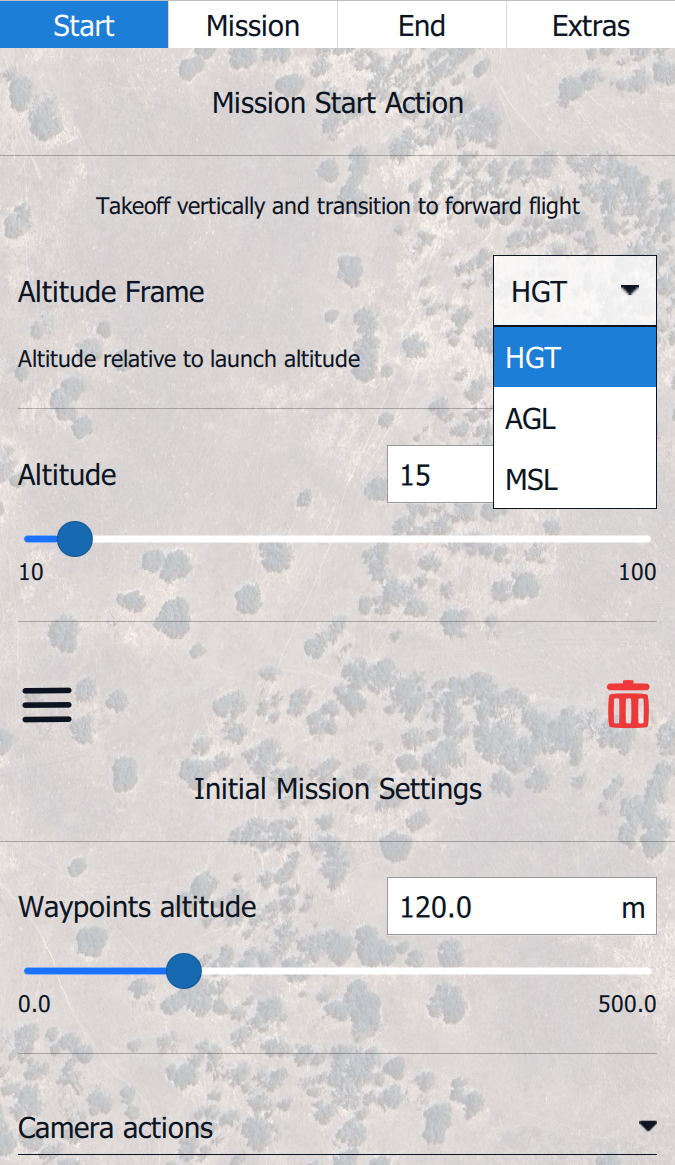Go to the End tab

tap(422, 25)
